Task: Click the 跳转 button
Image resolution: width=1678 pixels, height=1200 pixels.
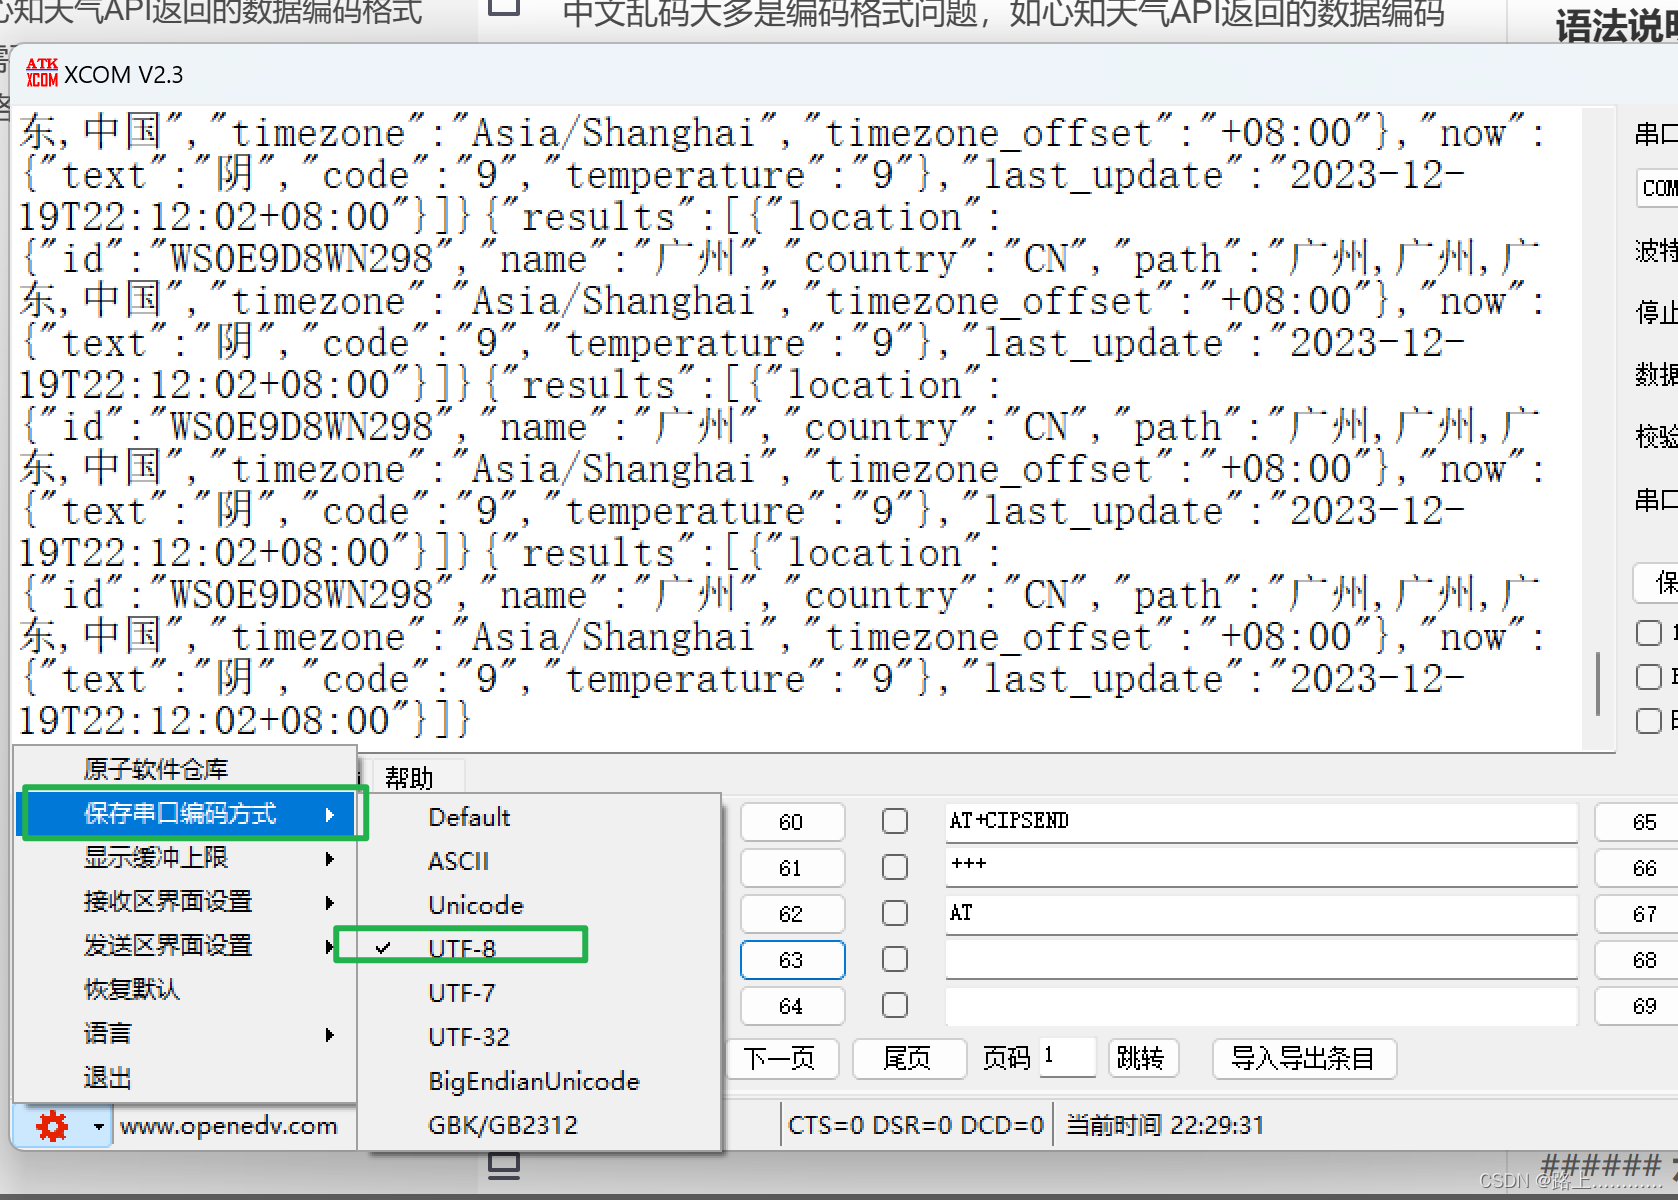Action: (x=1143, y=1058)
